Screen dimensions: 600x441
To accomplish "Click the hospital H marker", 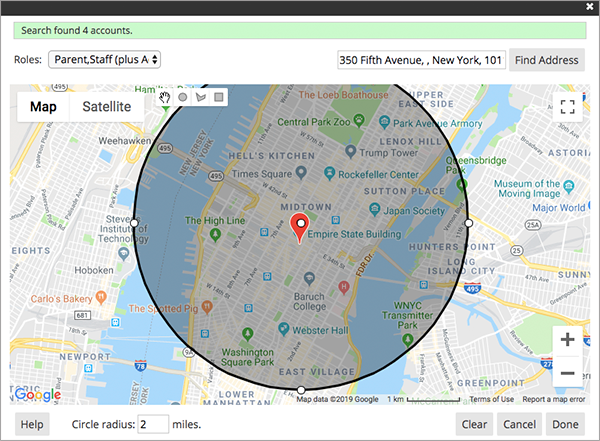I will click(344, 287).
